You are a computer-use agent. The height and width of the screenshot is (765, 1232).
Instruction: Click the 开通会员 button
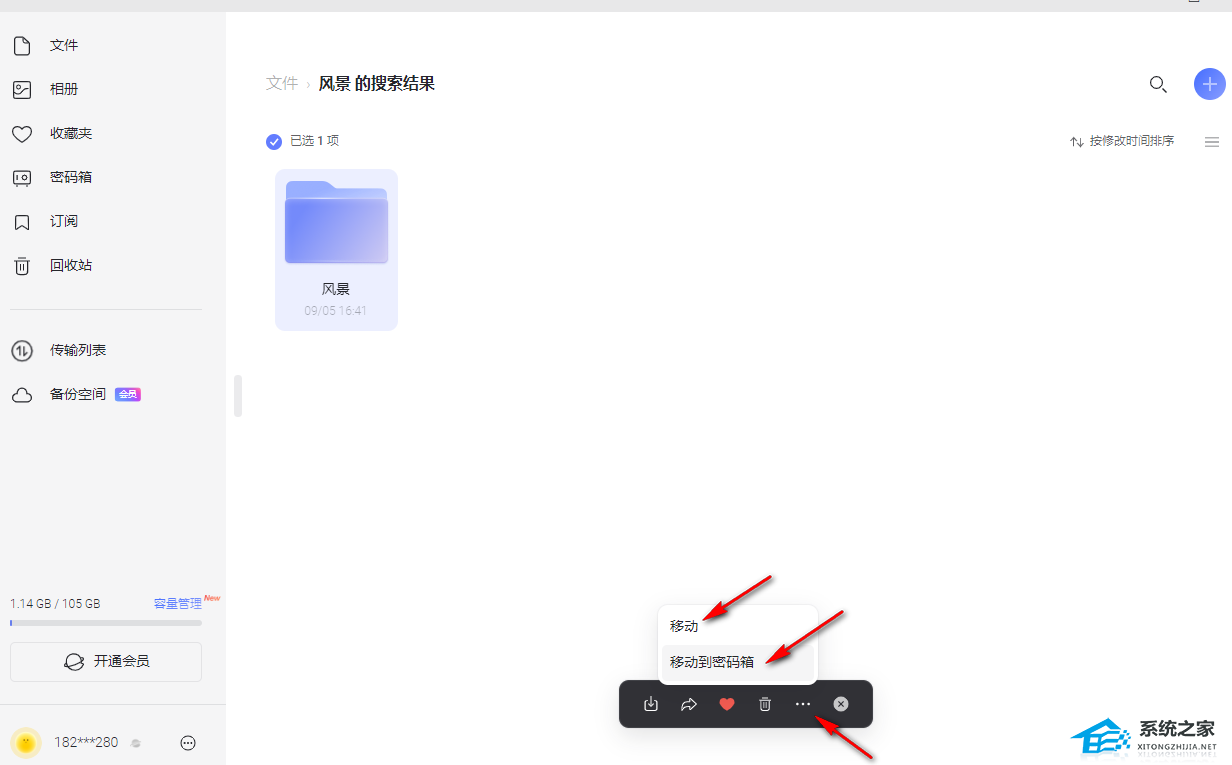[106, 661]
